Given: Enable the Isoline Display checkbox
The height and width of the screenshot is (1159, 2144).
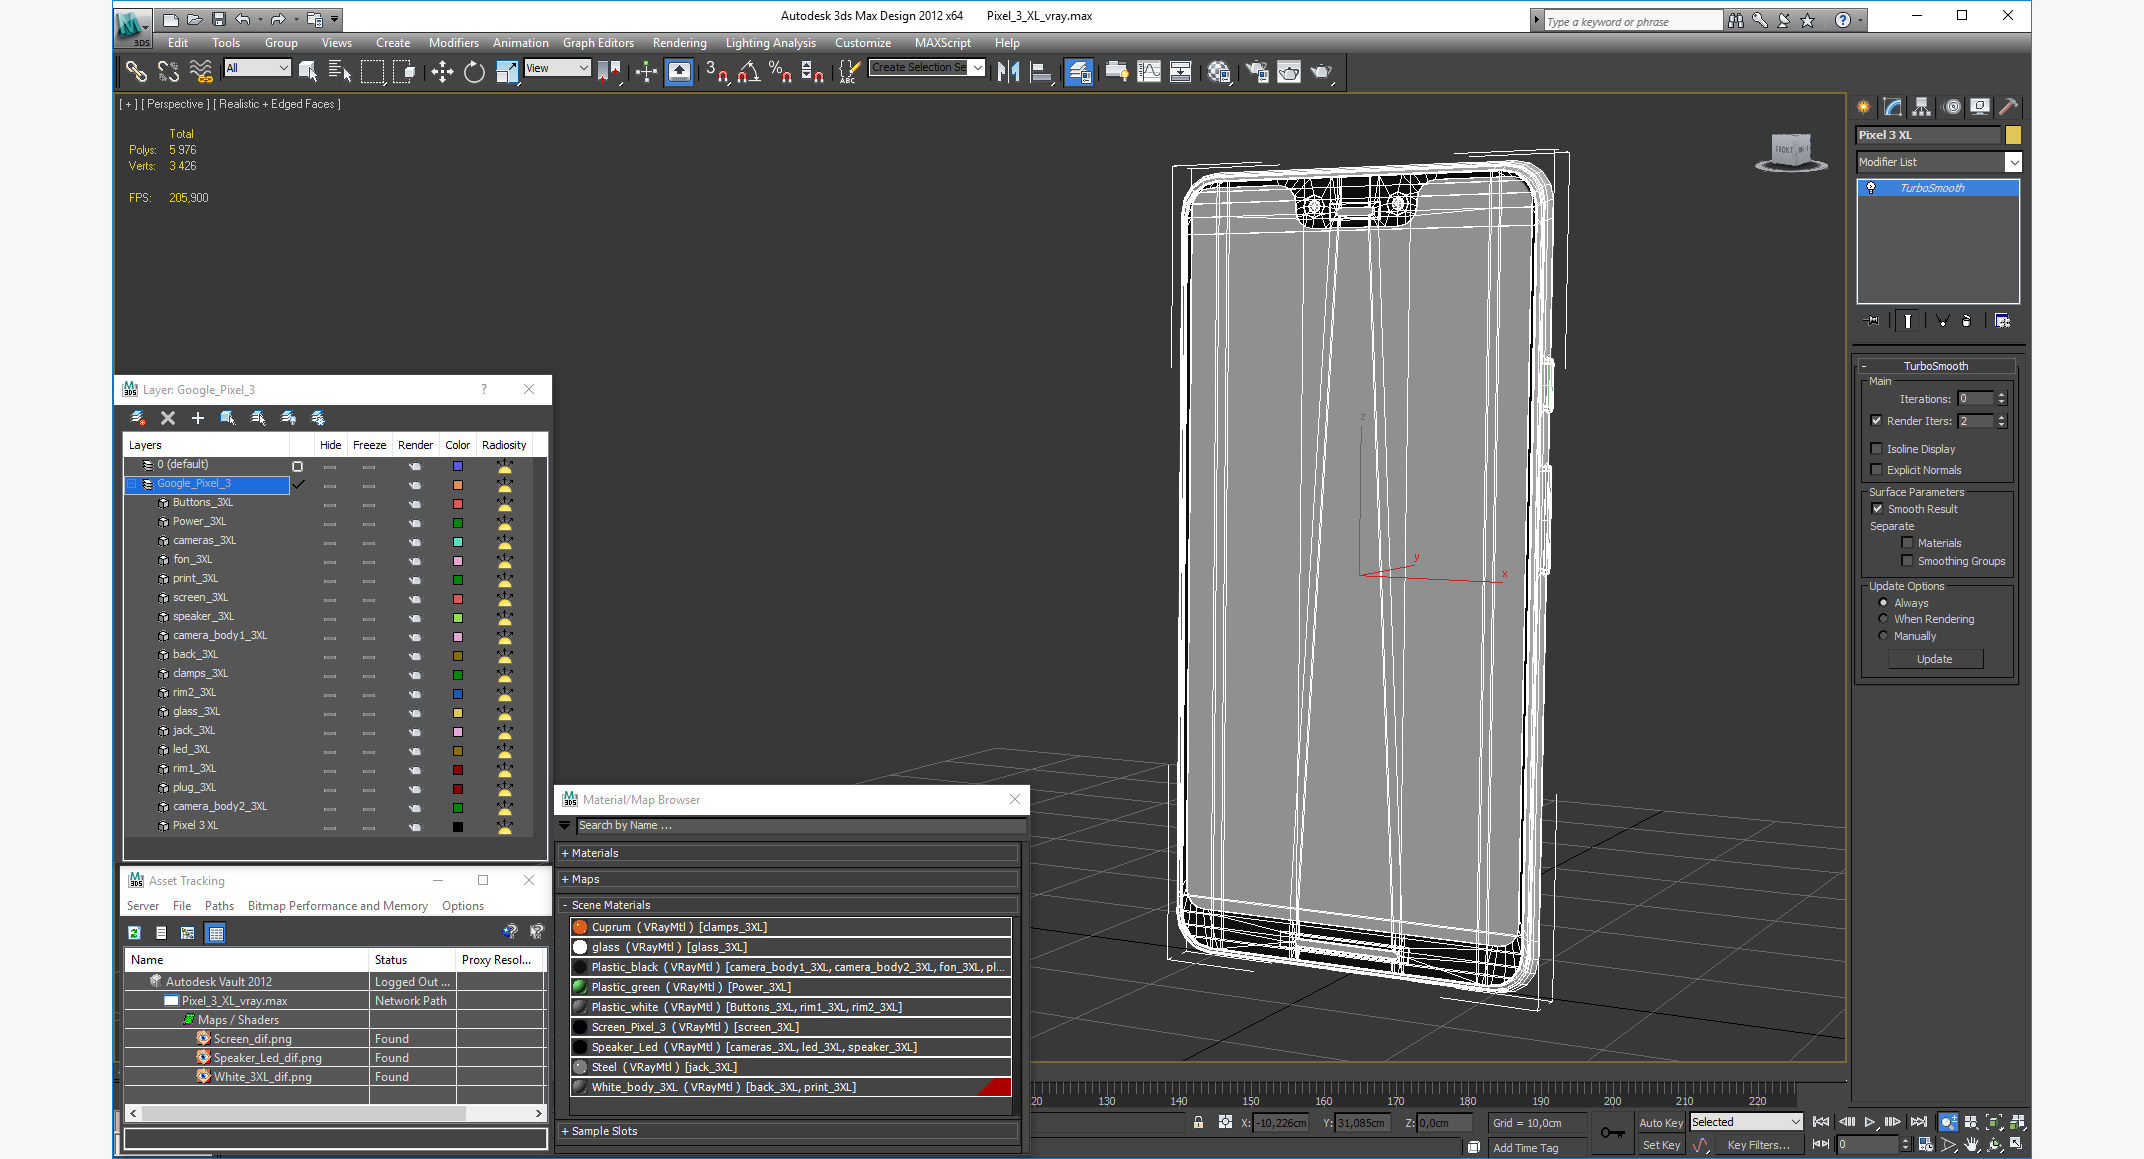Looking at the screenshot, I should click(1877, 449).
